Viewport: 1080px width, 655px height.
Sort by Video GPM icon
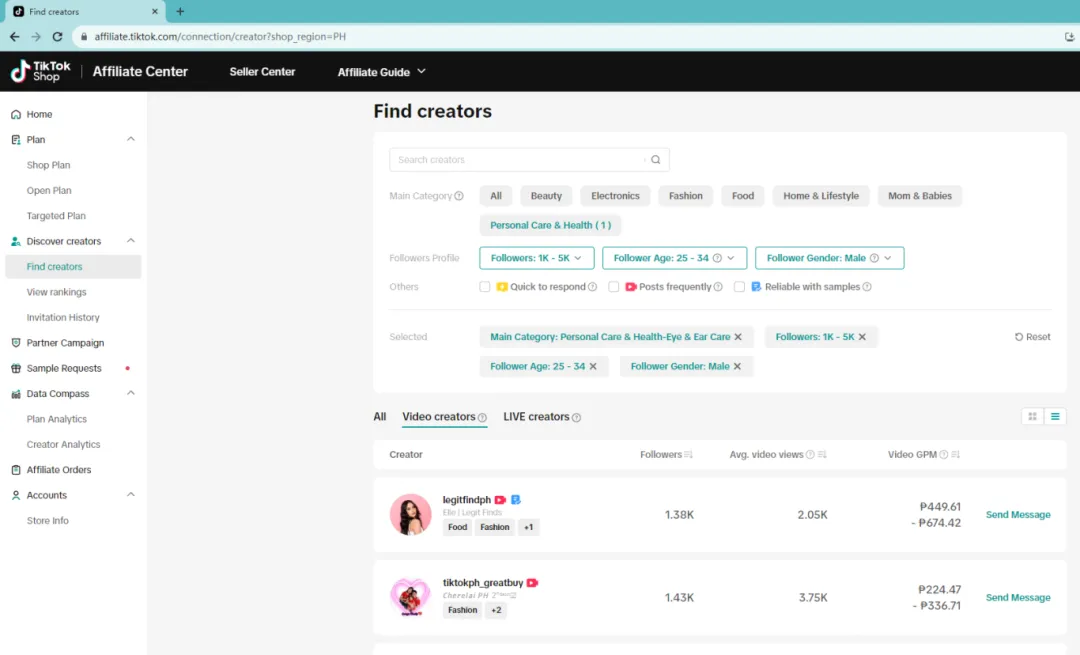[955, 455]
